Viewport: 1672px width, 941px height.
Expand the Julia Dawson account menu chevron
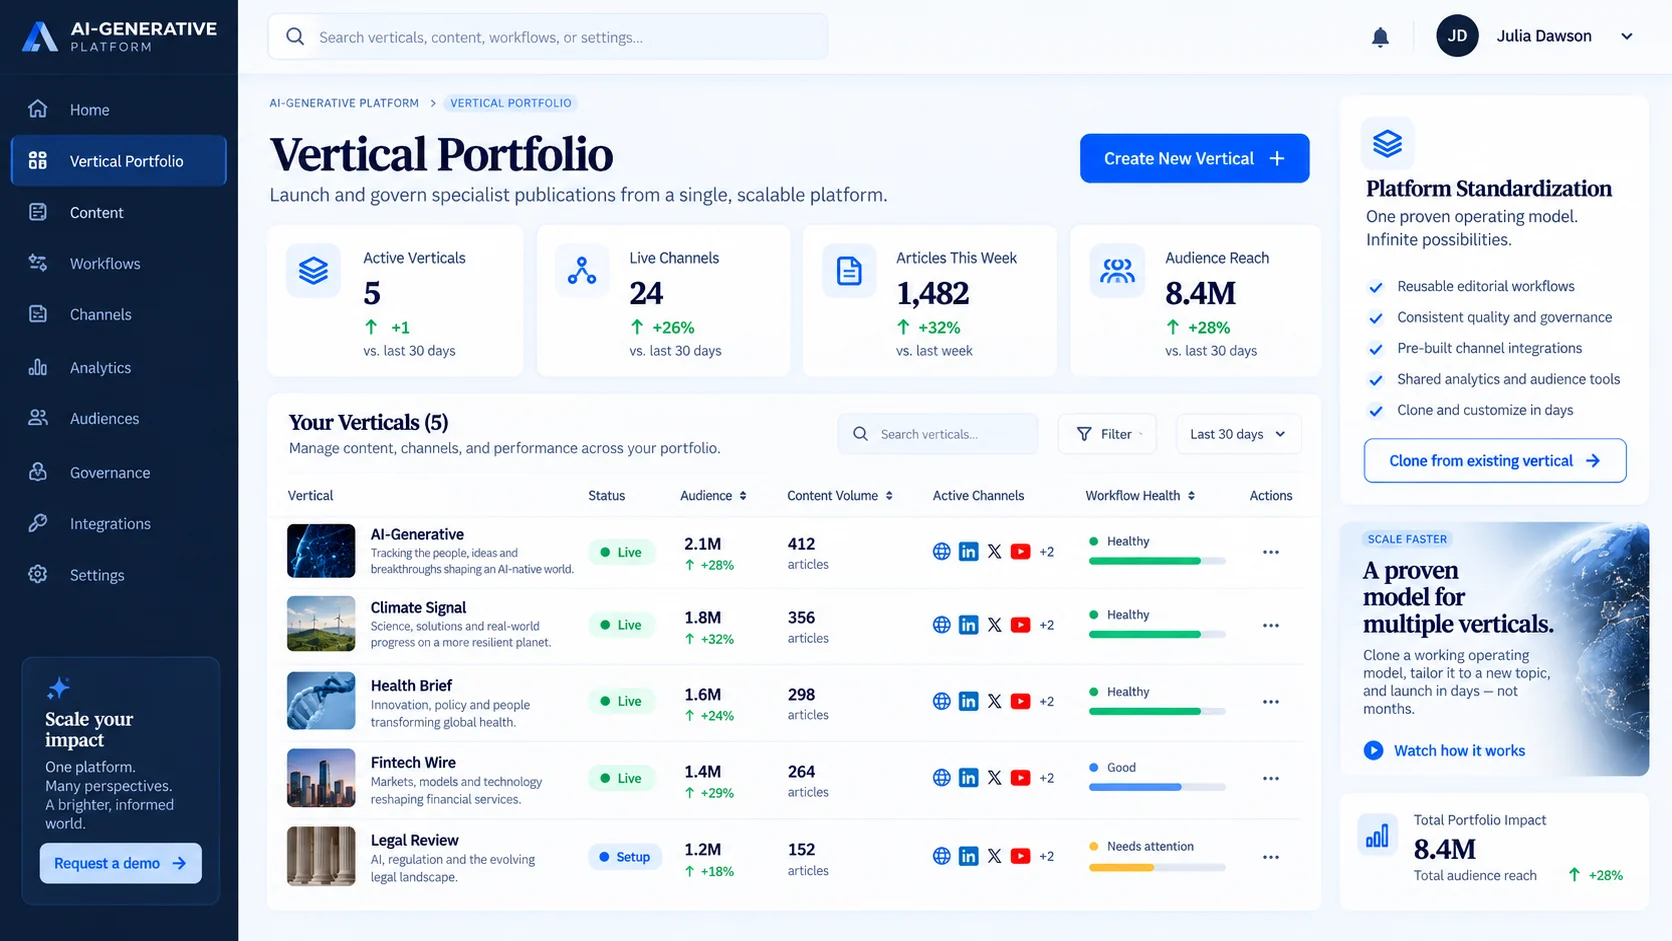coord(1627,37)
